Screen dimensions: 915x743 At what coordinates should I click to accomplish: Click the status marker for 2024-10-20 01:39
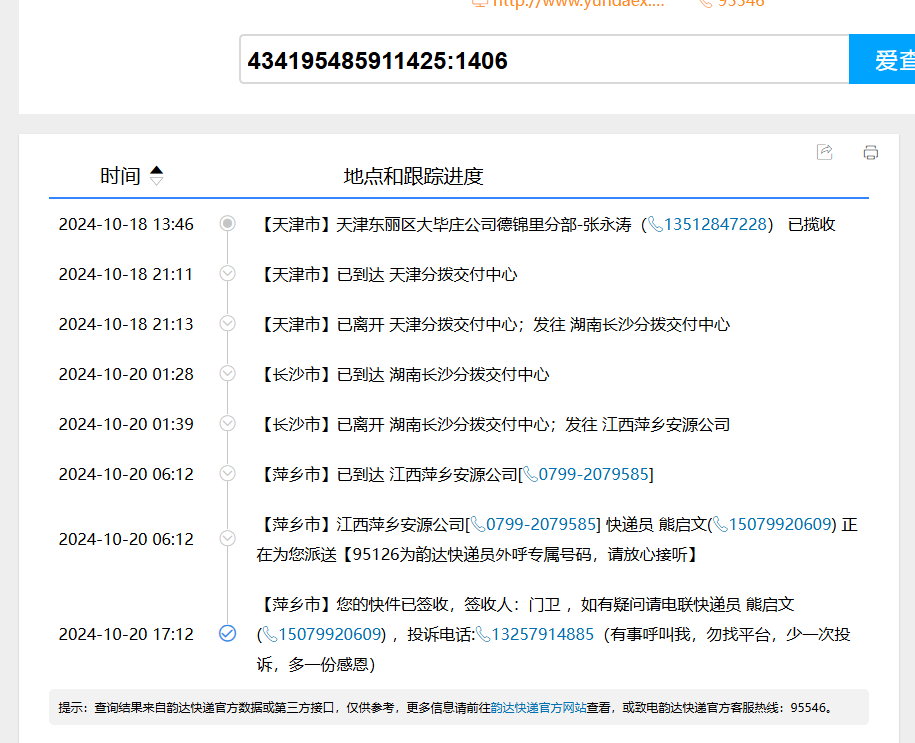228,423
